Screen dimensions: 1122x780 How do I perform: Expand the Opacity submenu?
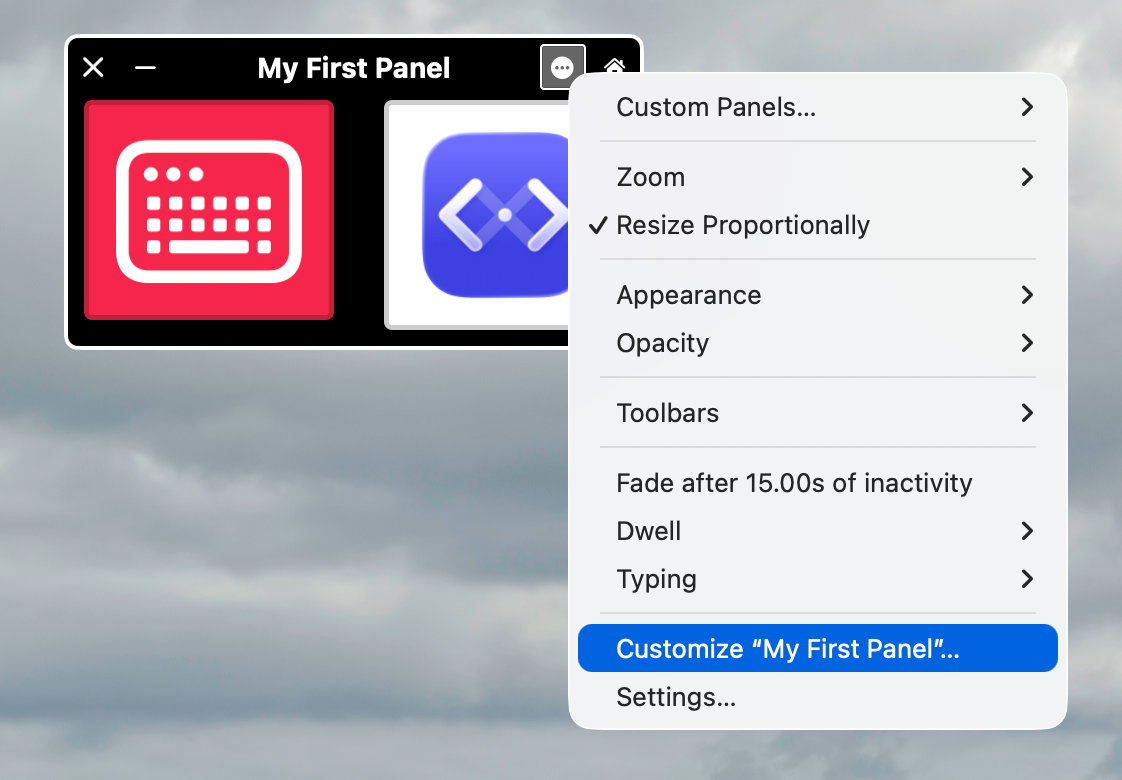click(662, 343)
